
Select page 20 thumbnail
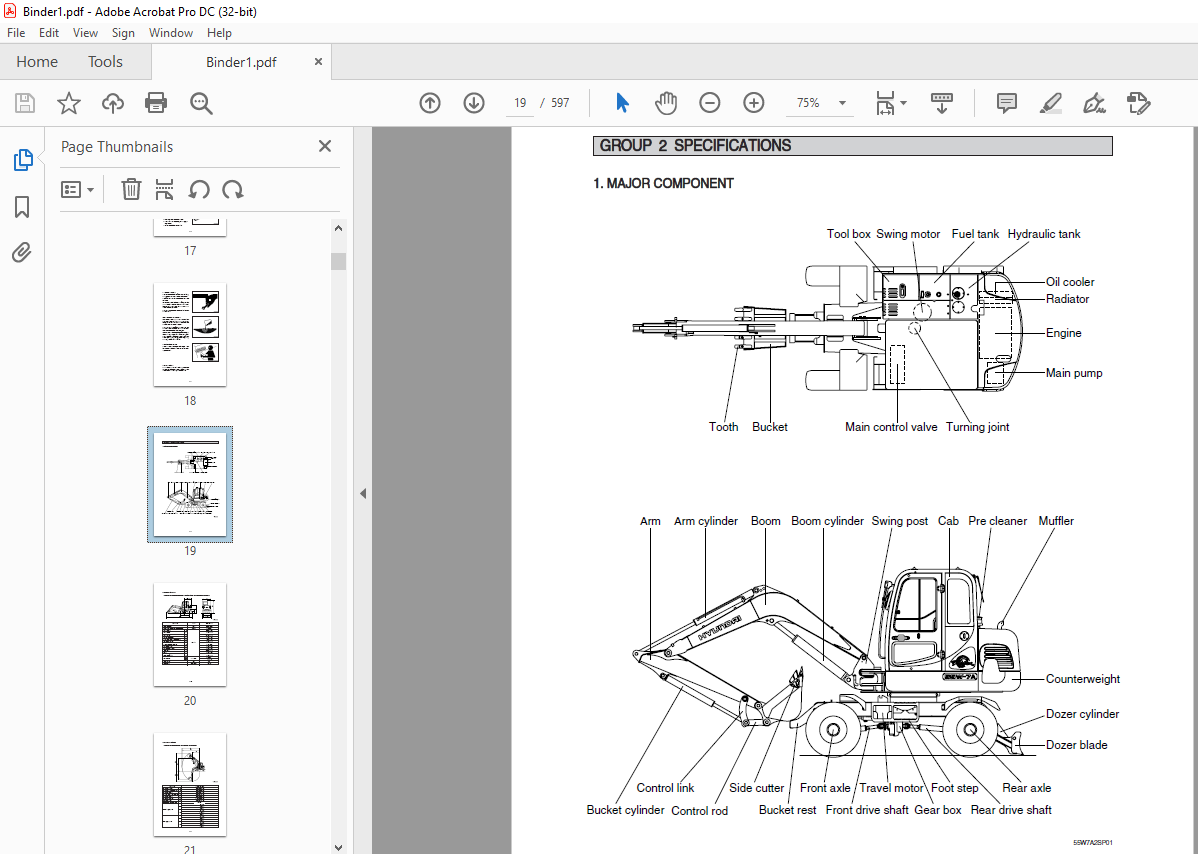click(x=189, y=635)
